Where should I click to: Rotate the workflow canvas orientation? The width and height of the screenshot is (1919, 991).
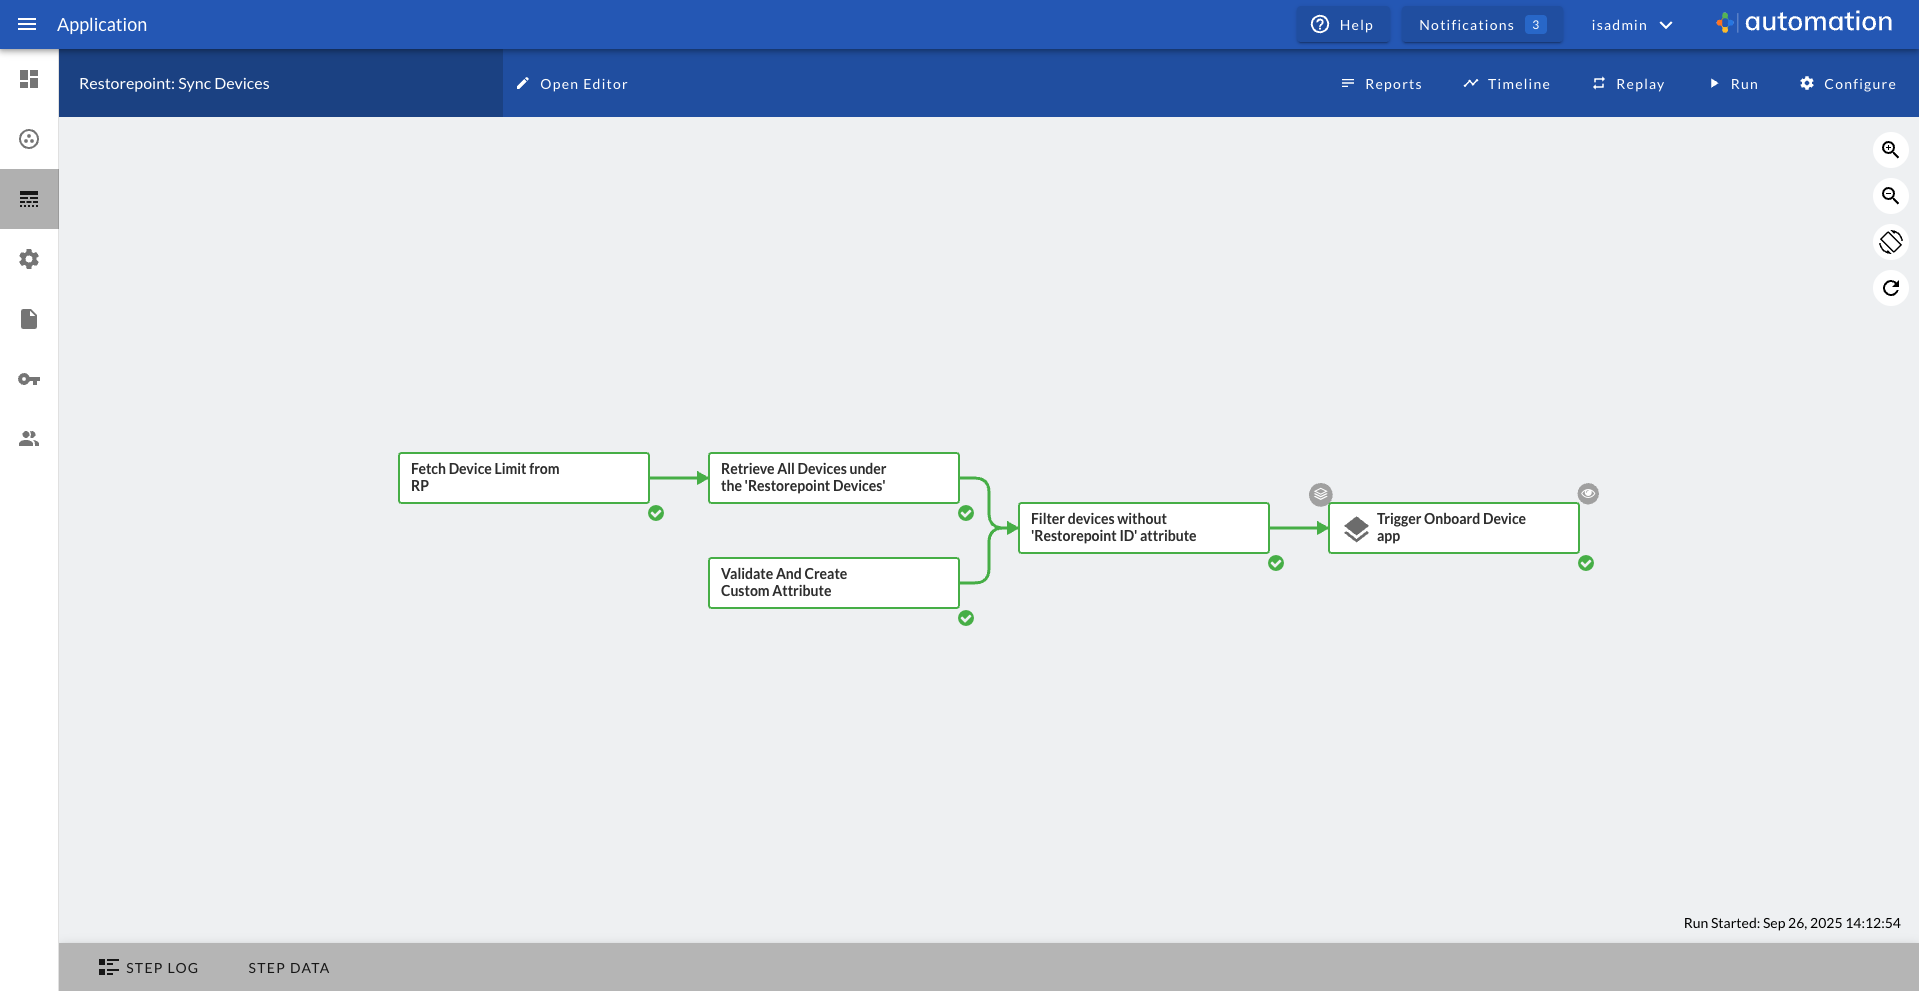pos(1890,242)
